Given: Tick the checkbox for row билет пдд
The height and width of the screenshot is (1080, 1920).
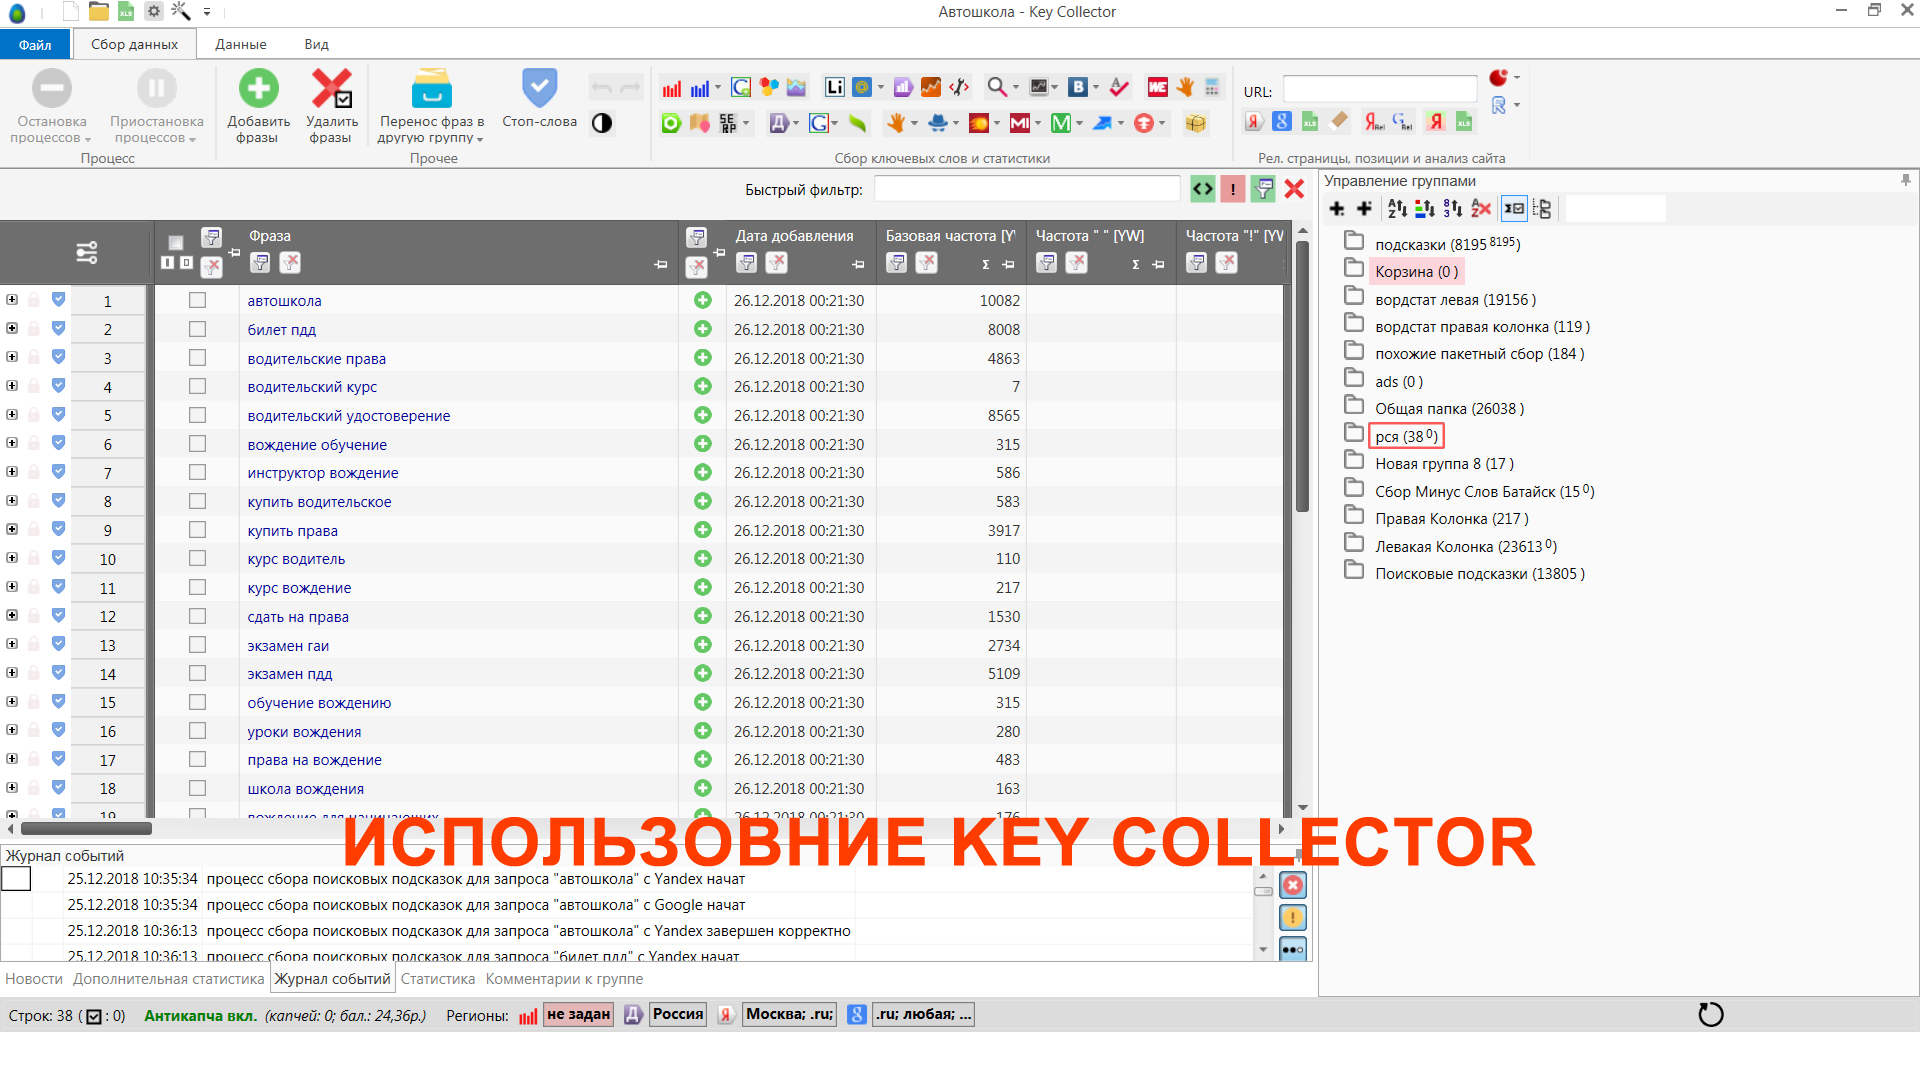Looking at the screenshot, I should (197, 329).
